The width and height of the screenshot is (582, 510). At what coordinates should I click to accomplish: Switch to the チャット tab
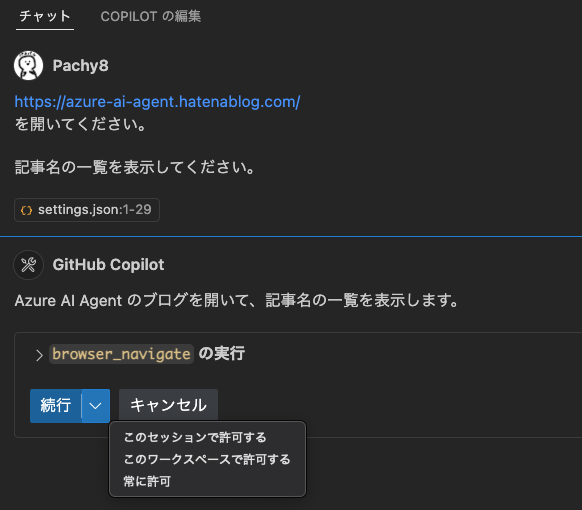[x=45, y=16]
